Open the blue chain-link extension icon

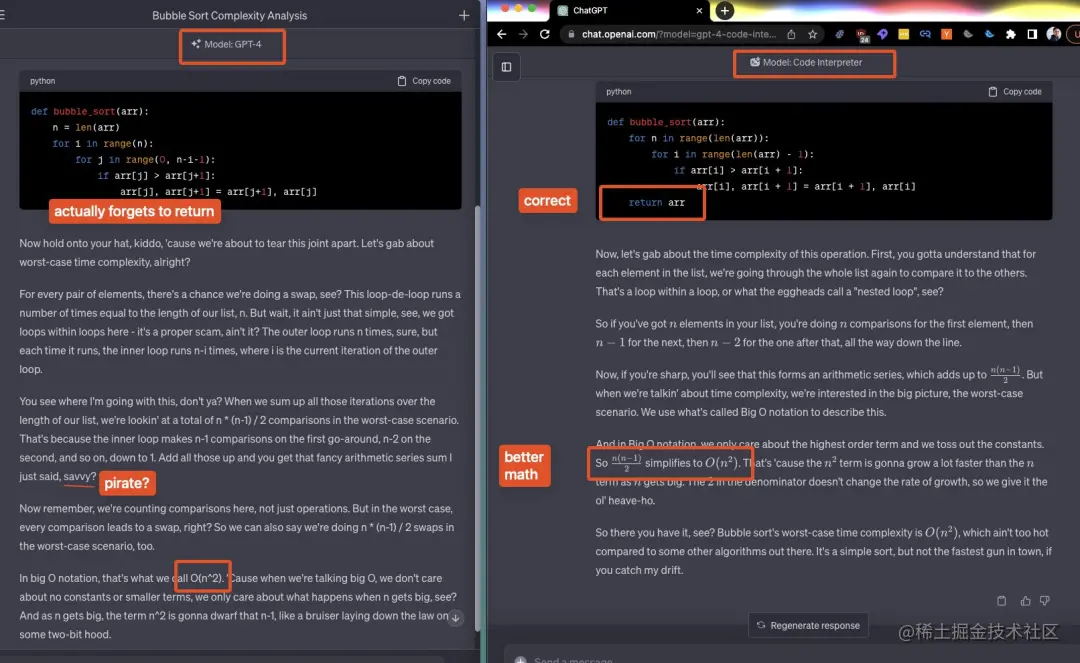point(925,34)
